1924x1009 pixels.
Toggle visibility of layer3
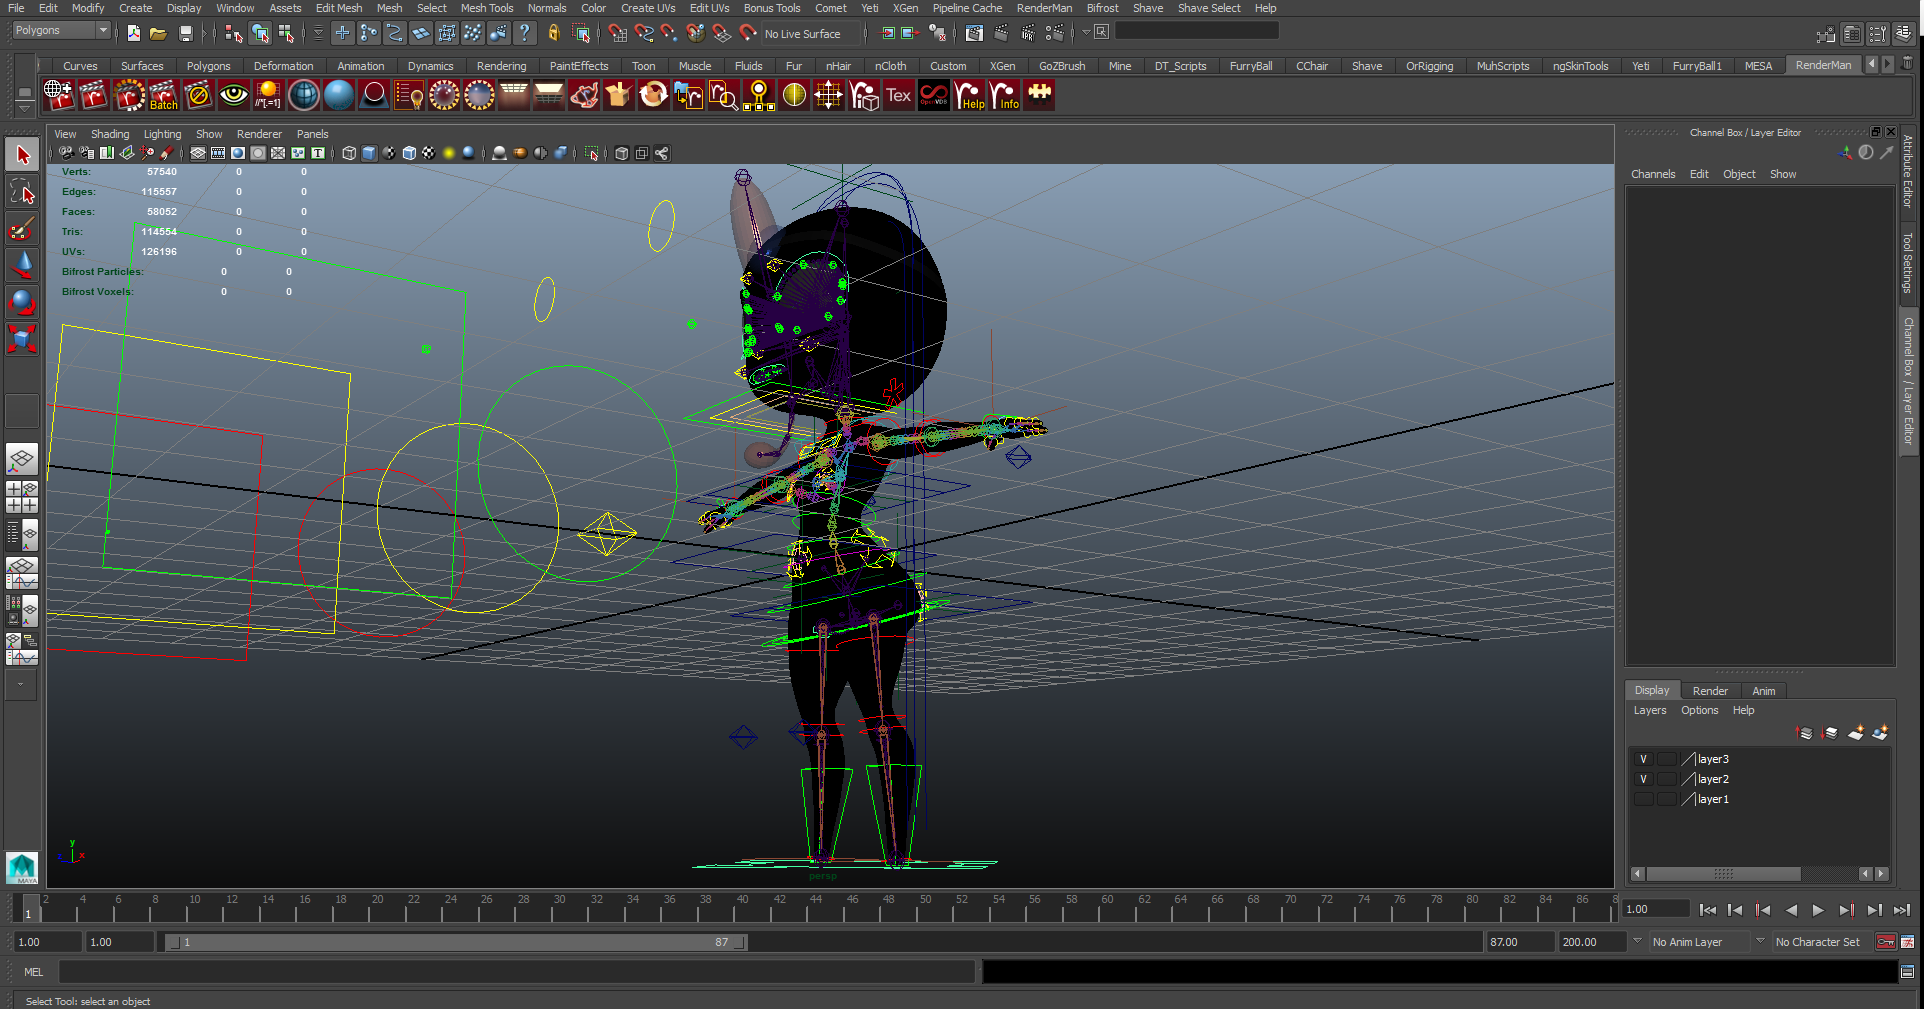tap(1643, 759)
